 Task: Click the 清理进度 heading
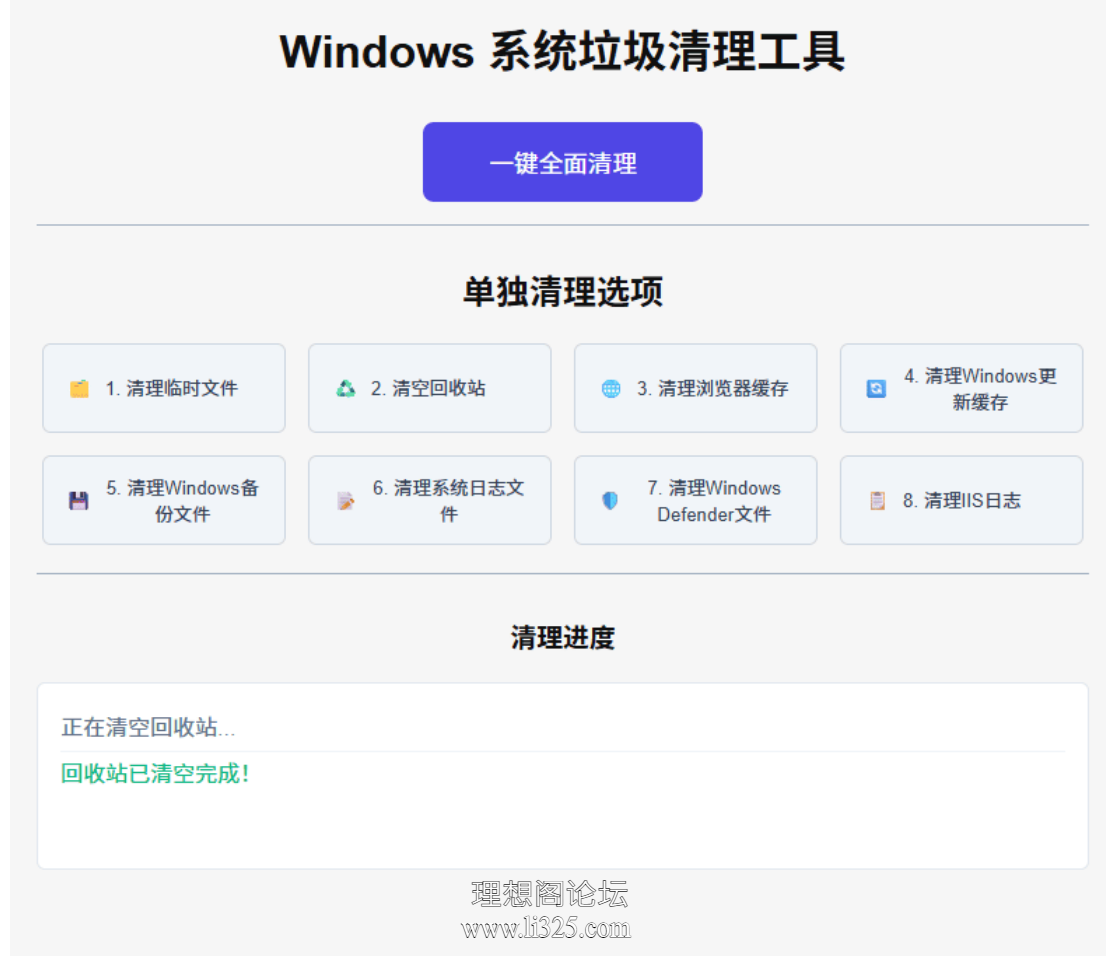tap(562, 638)
